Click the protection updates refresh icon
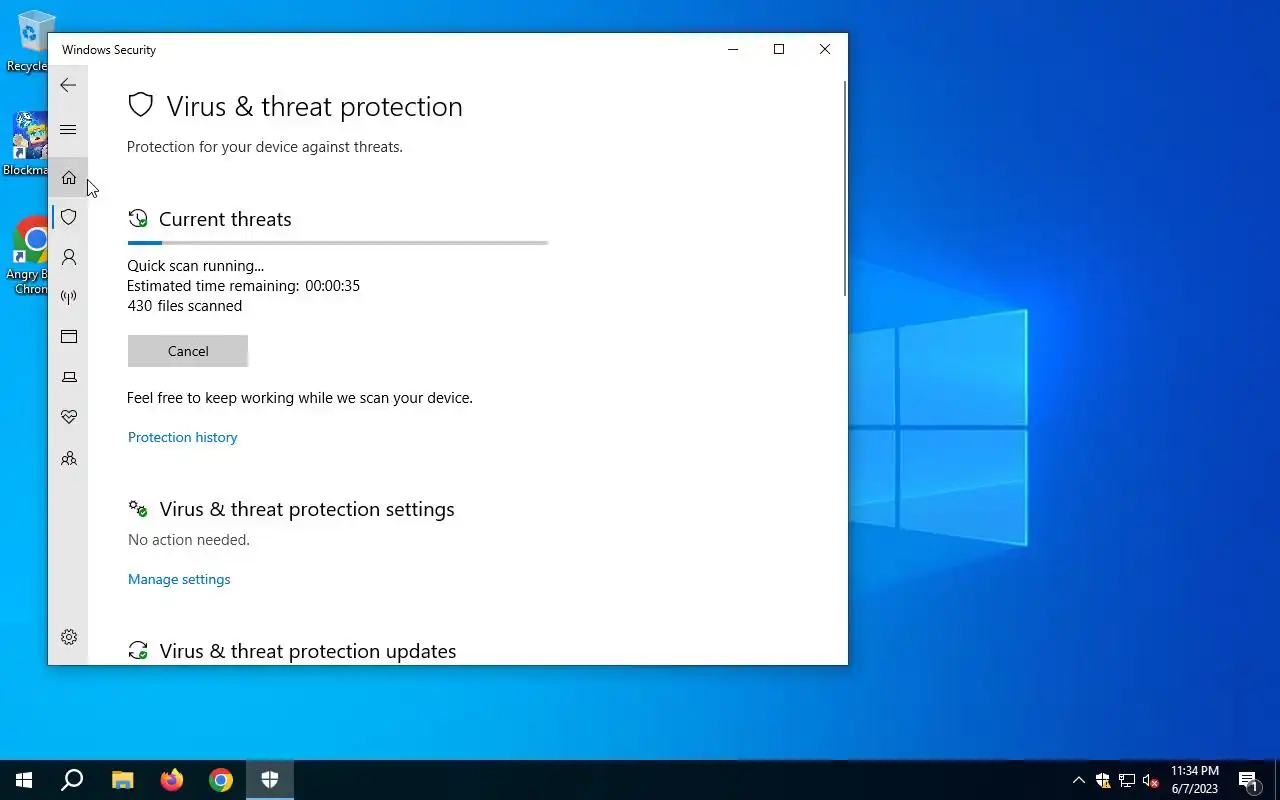The width and height of the screenshot is (1280, 800). point(138,651)
